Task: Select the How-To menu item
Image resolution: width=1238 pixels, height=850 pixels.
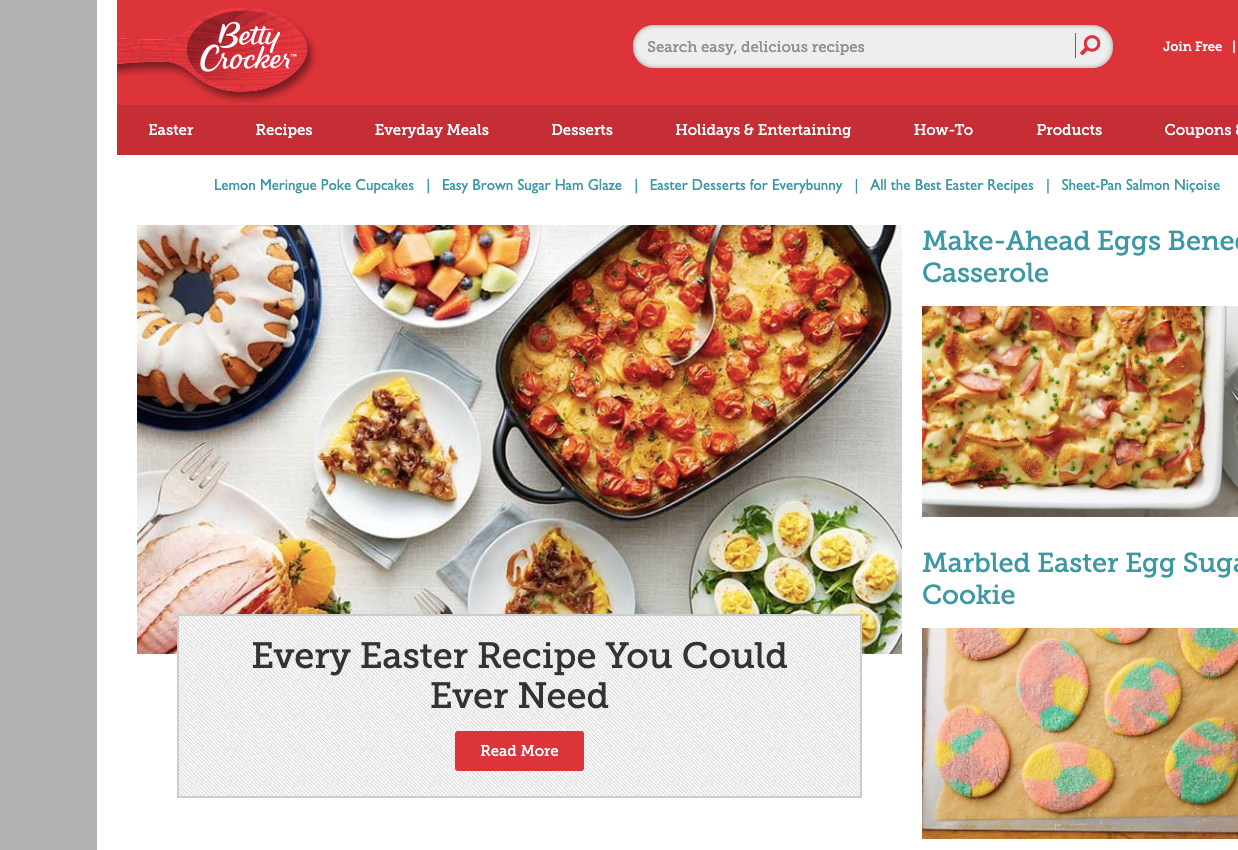Action: [x=943, y=130]
